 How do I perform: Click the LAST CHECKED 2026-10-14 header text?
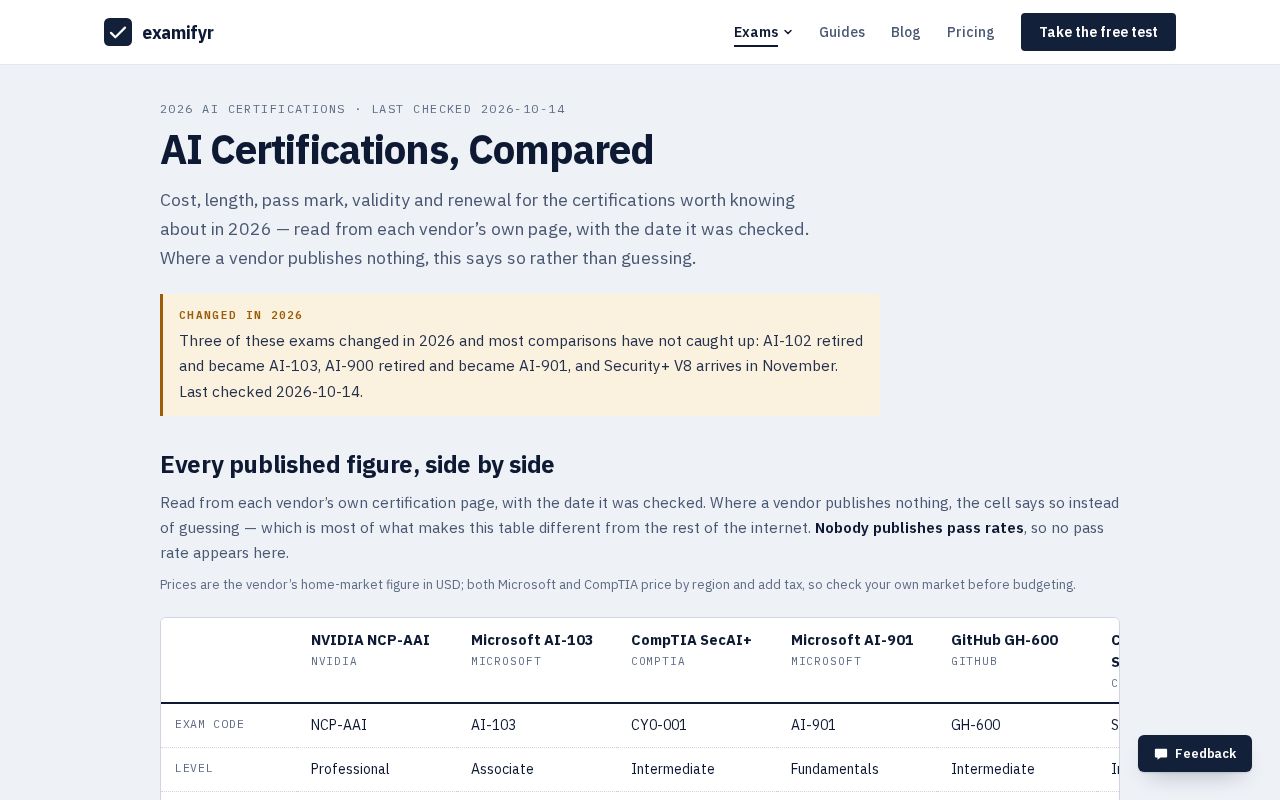(468, 109)
